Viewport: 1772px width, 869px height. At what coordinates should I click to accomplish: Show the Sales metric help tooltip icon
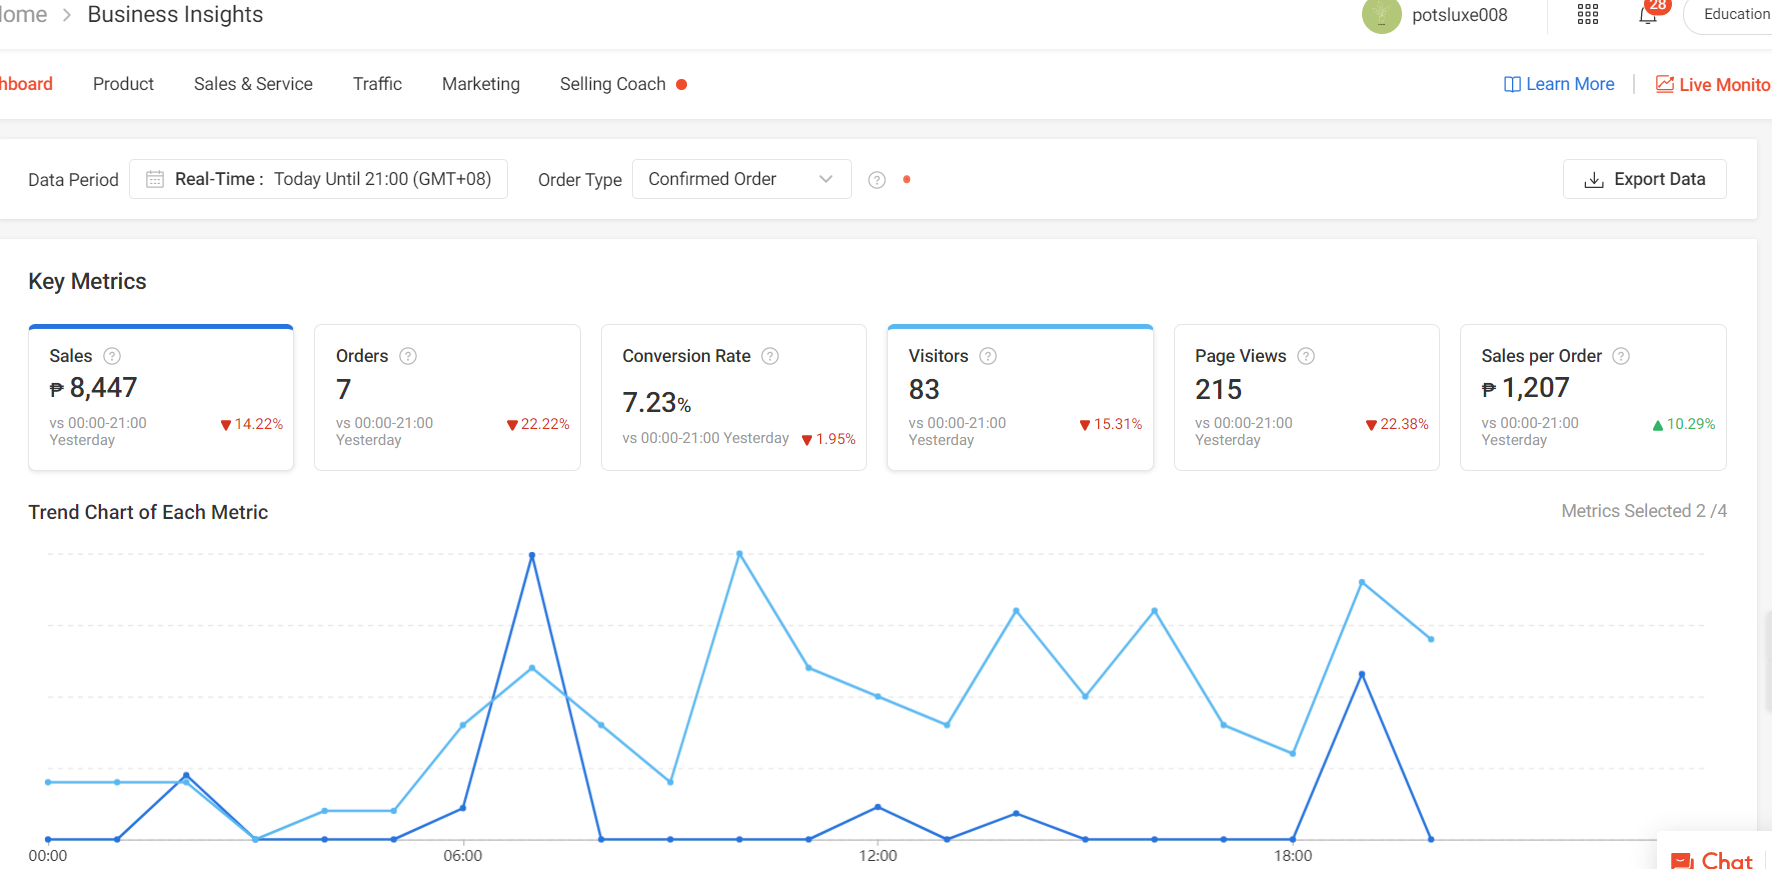(112, 356)
